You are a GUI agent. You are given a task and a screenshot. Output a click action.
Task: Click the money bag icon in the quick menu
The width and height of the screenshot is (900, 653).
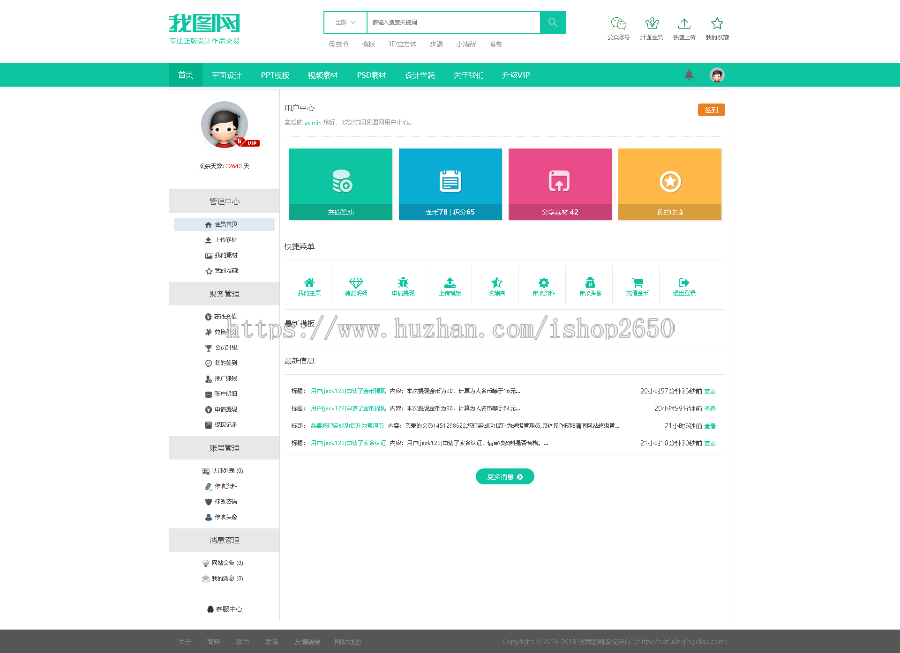[590, 285]
